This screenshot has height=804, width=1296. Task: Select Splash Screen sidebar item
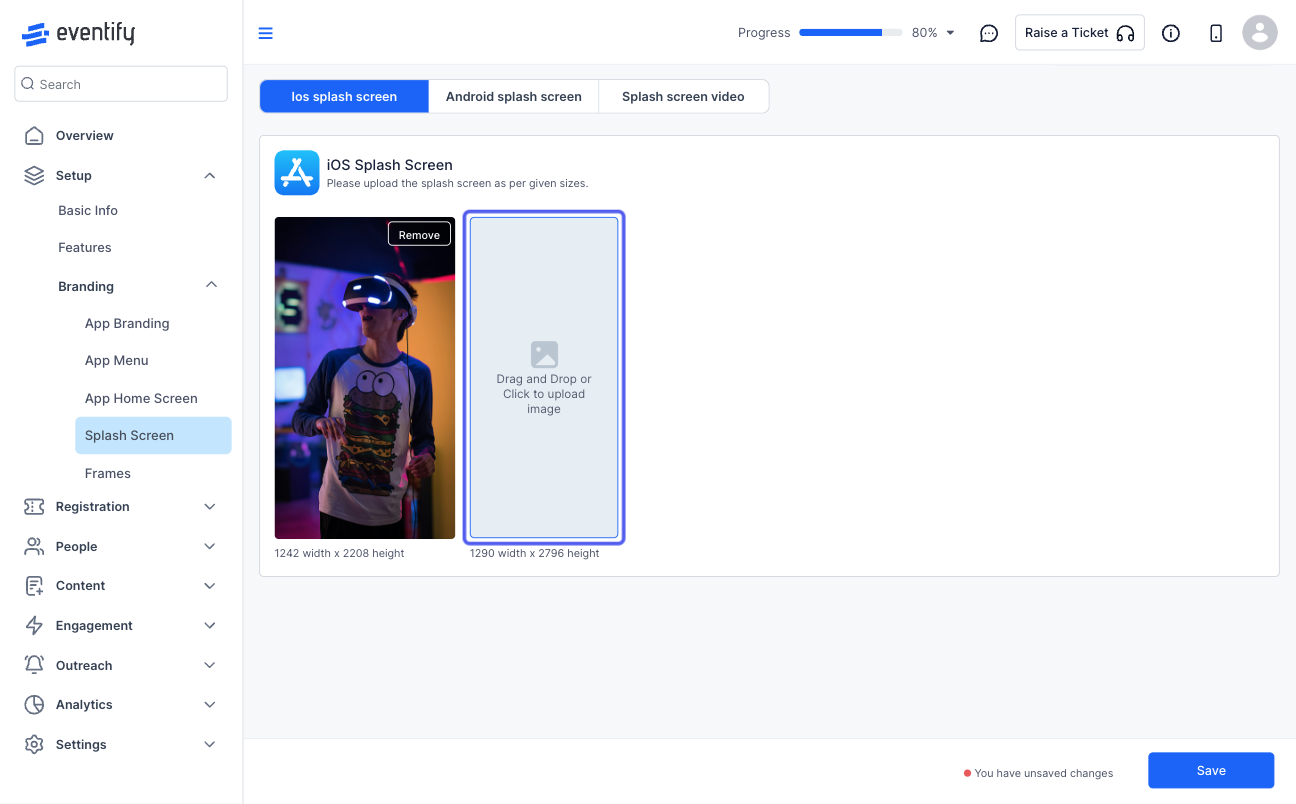tap(153, 436)
